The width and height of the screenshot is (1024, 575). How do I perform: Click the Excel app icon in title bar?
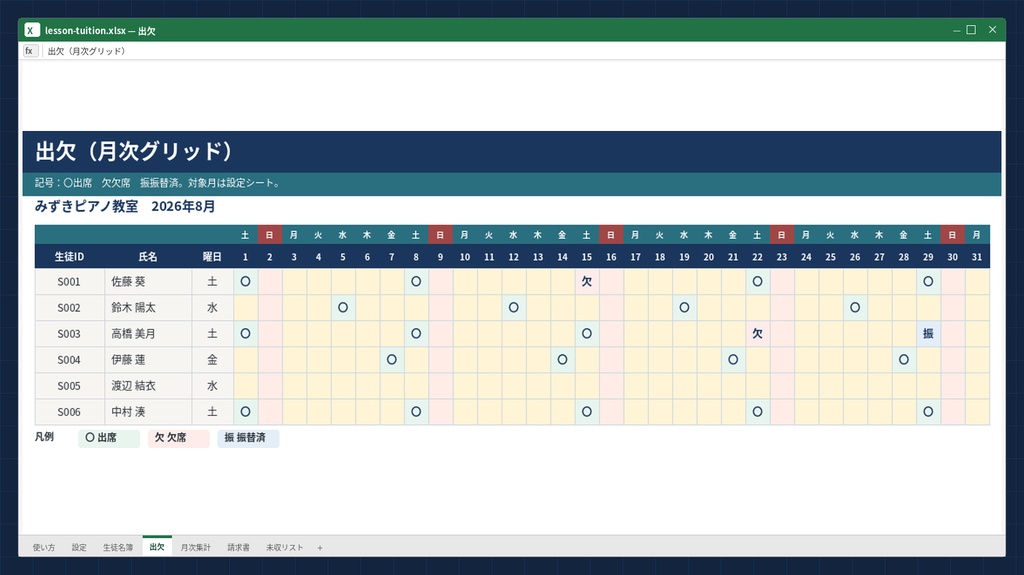pos(32,30)
